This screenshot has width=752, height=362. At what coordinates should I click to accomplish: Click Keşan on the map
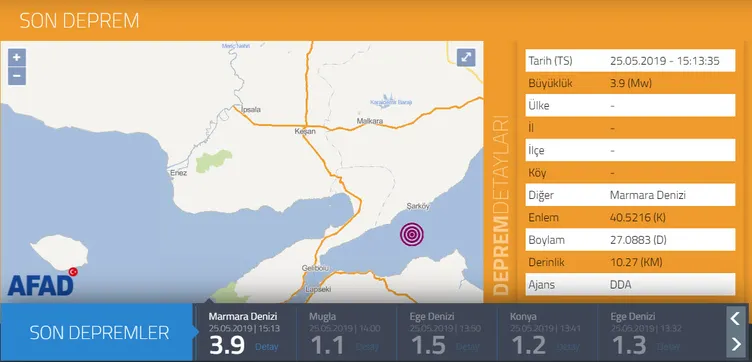pos(305,131)
